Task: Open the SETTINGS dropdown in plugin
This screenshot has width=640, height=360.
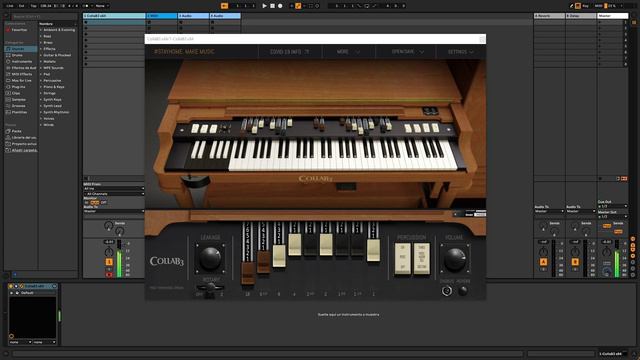Action: (x=461, y=52)
